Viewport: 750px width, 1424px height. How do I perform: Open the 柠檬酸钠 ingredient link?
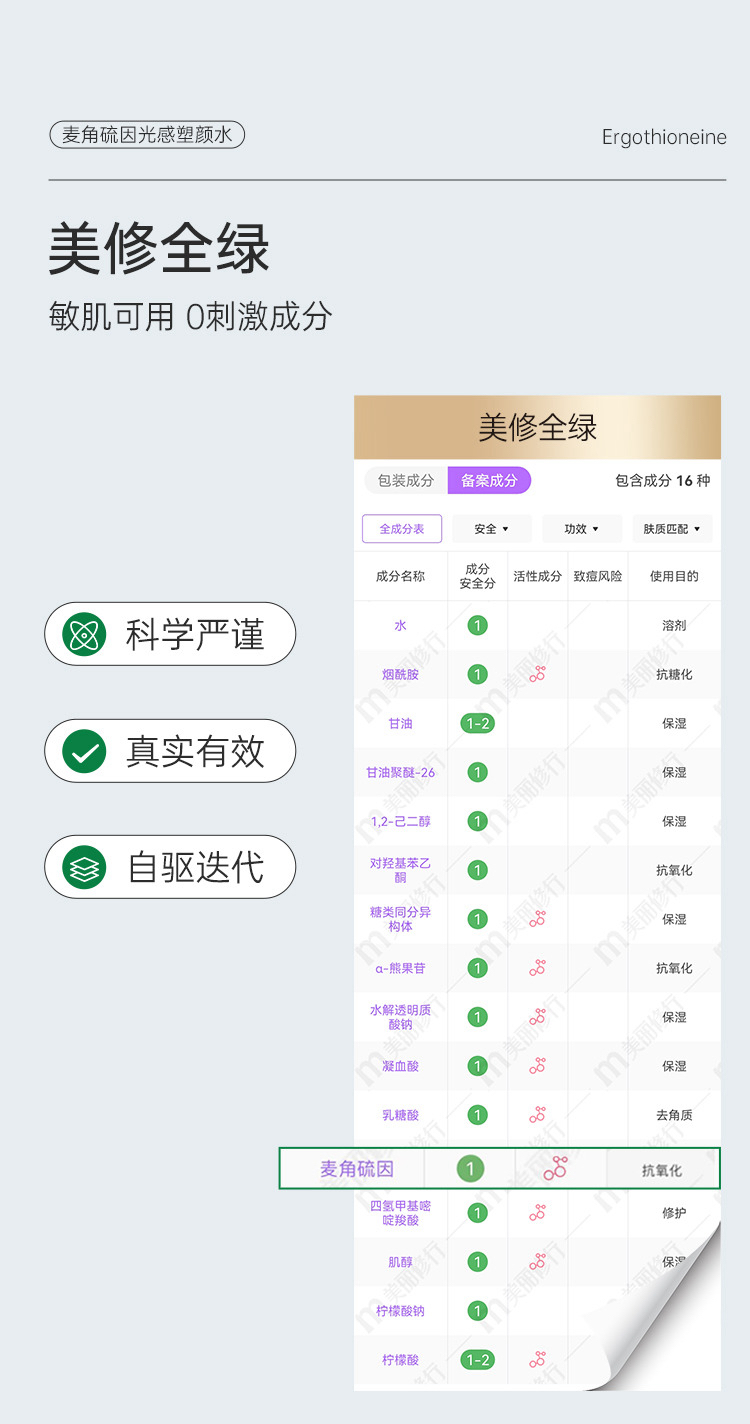click(x=400, y=1311)
